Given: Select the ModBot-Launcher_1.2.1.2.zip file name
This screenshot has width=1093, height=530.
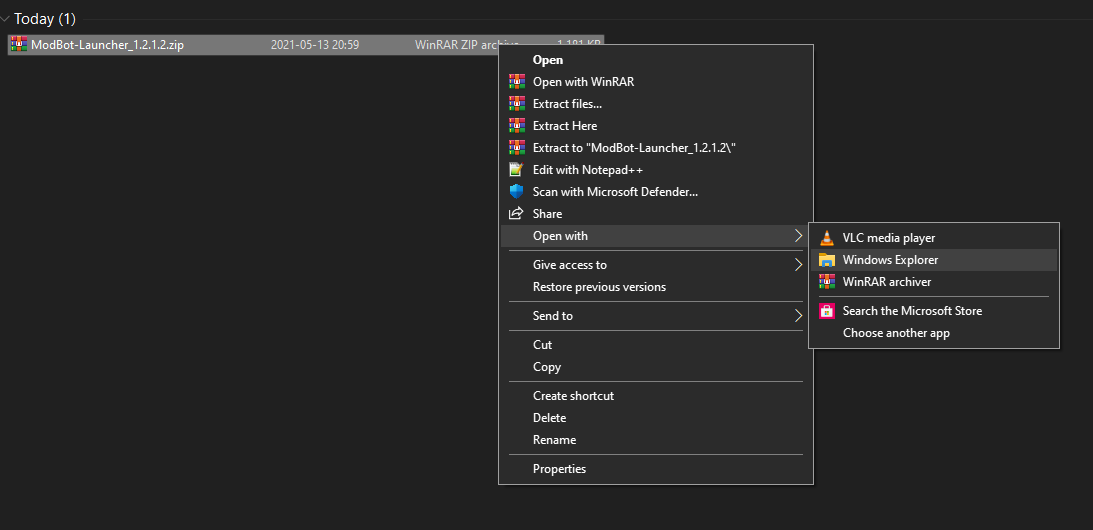Looking at the screenshot, I should (x=107, y=45).
